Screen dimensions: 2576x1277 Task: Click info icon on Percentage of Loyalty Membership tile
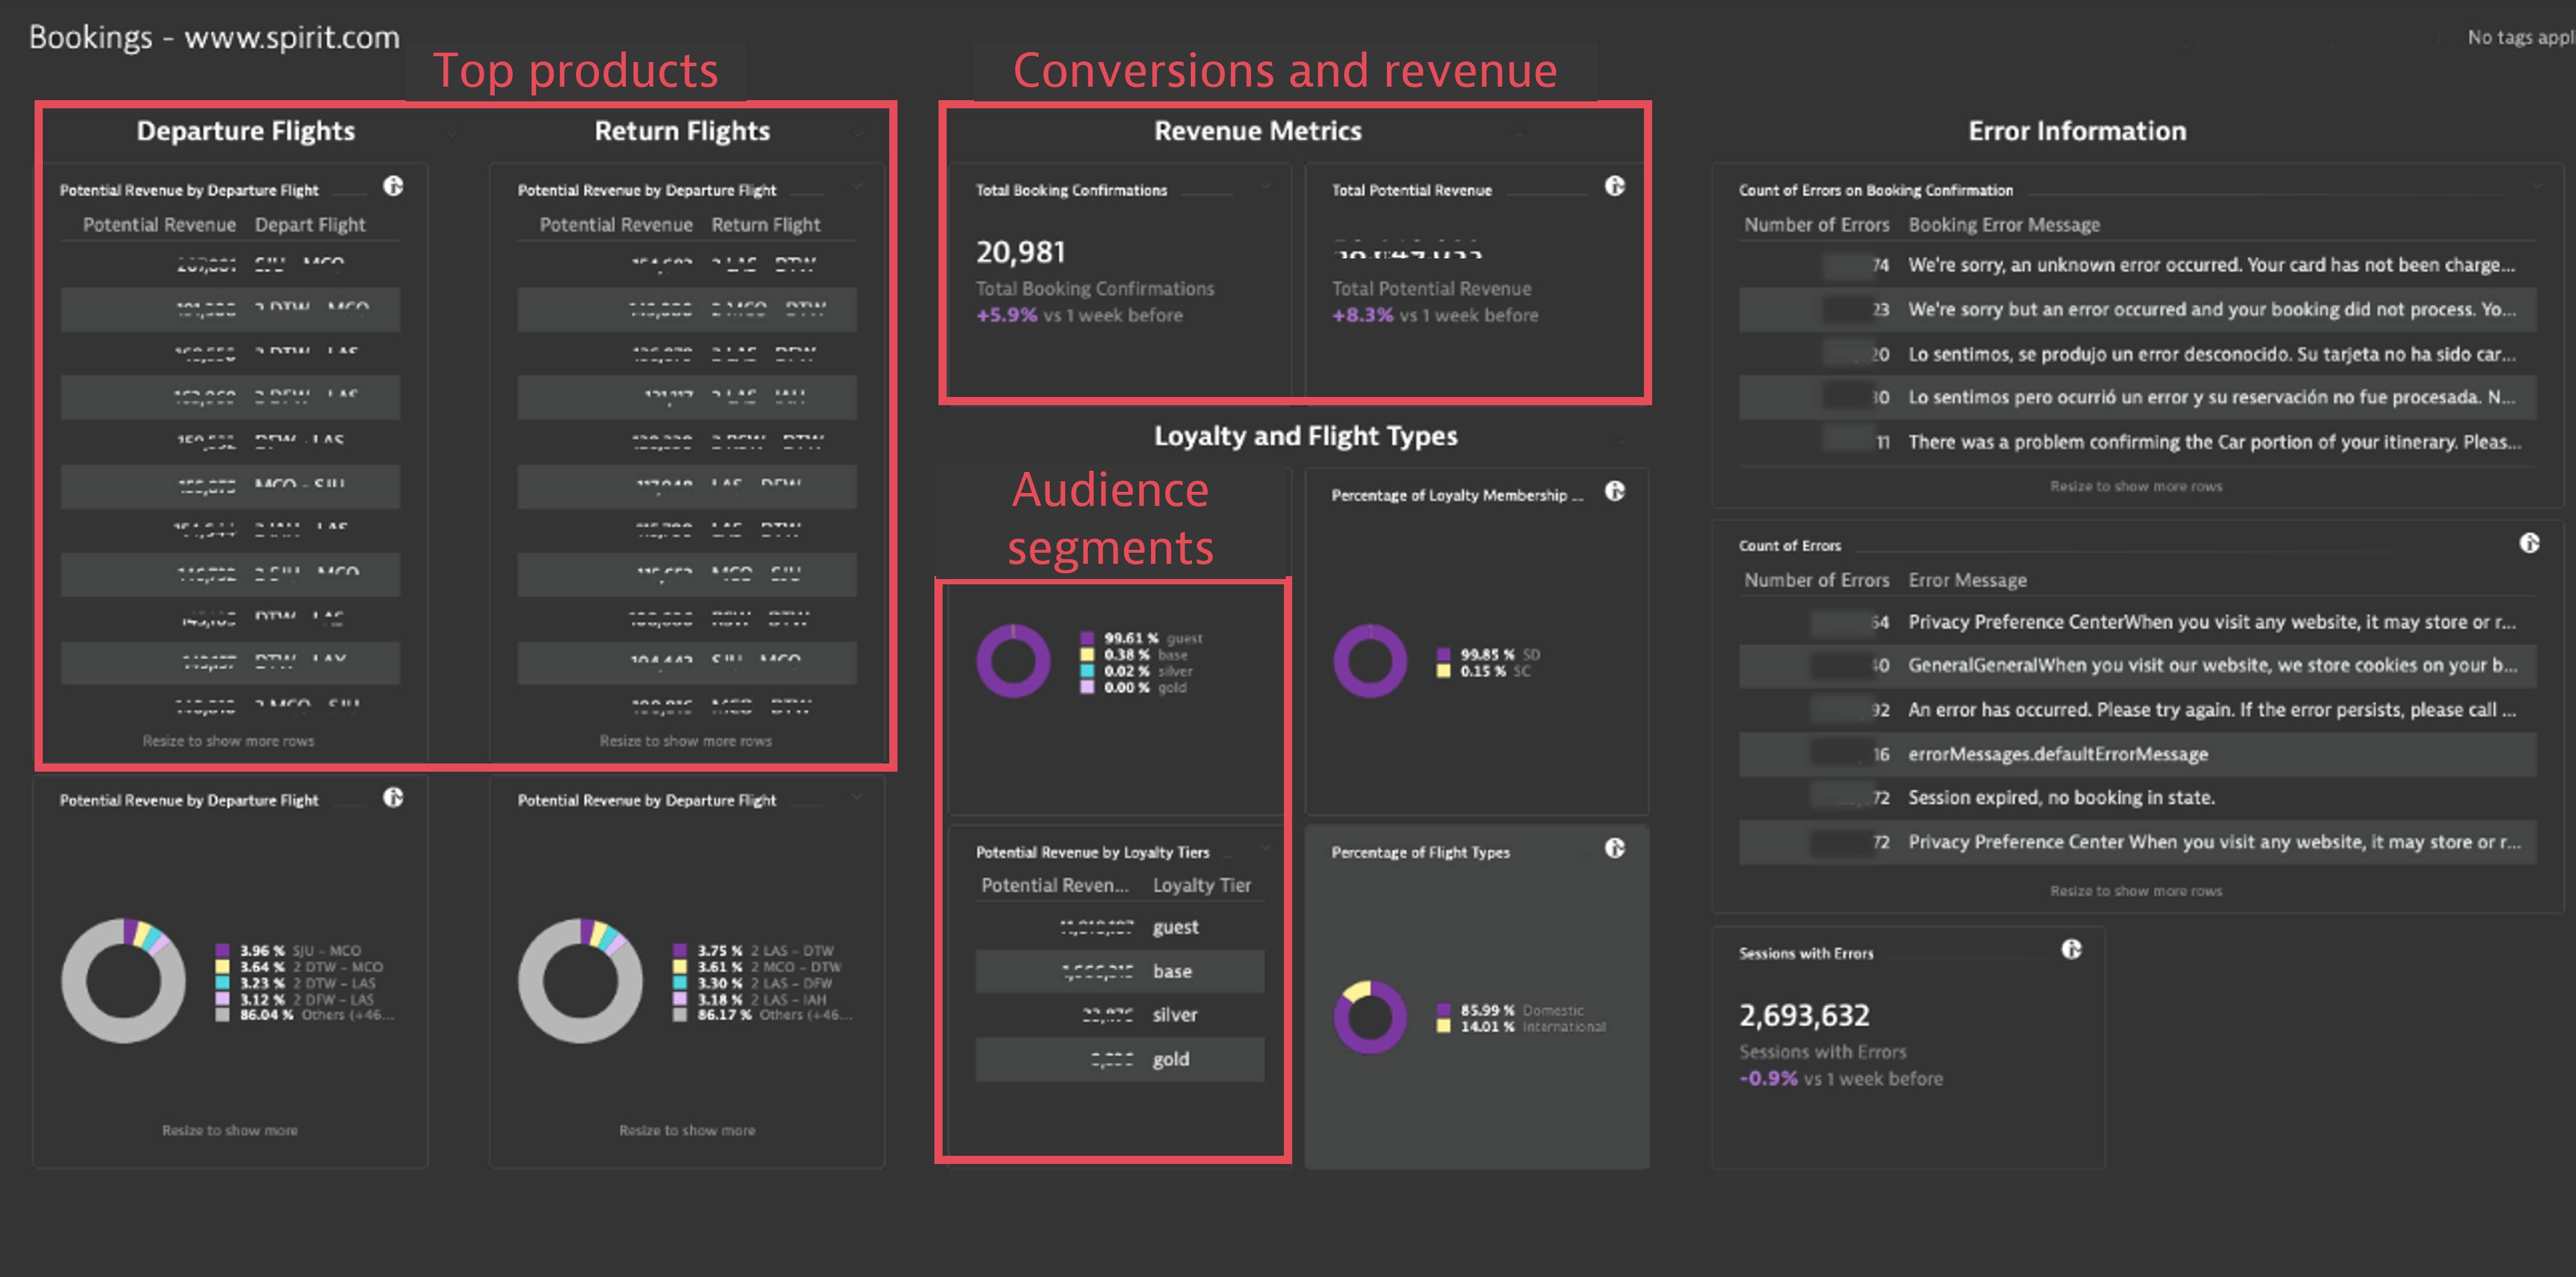click(x=1615, y=492)
